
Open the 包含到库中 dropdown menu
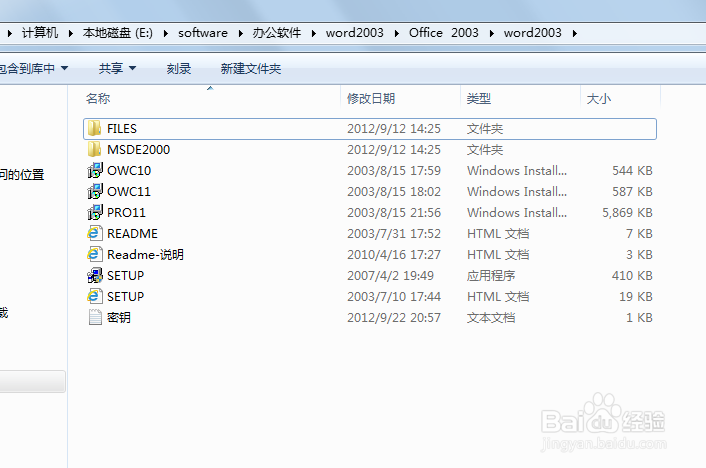[x=33, y=68]
